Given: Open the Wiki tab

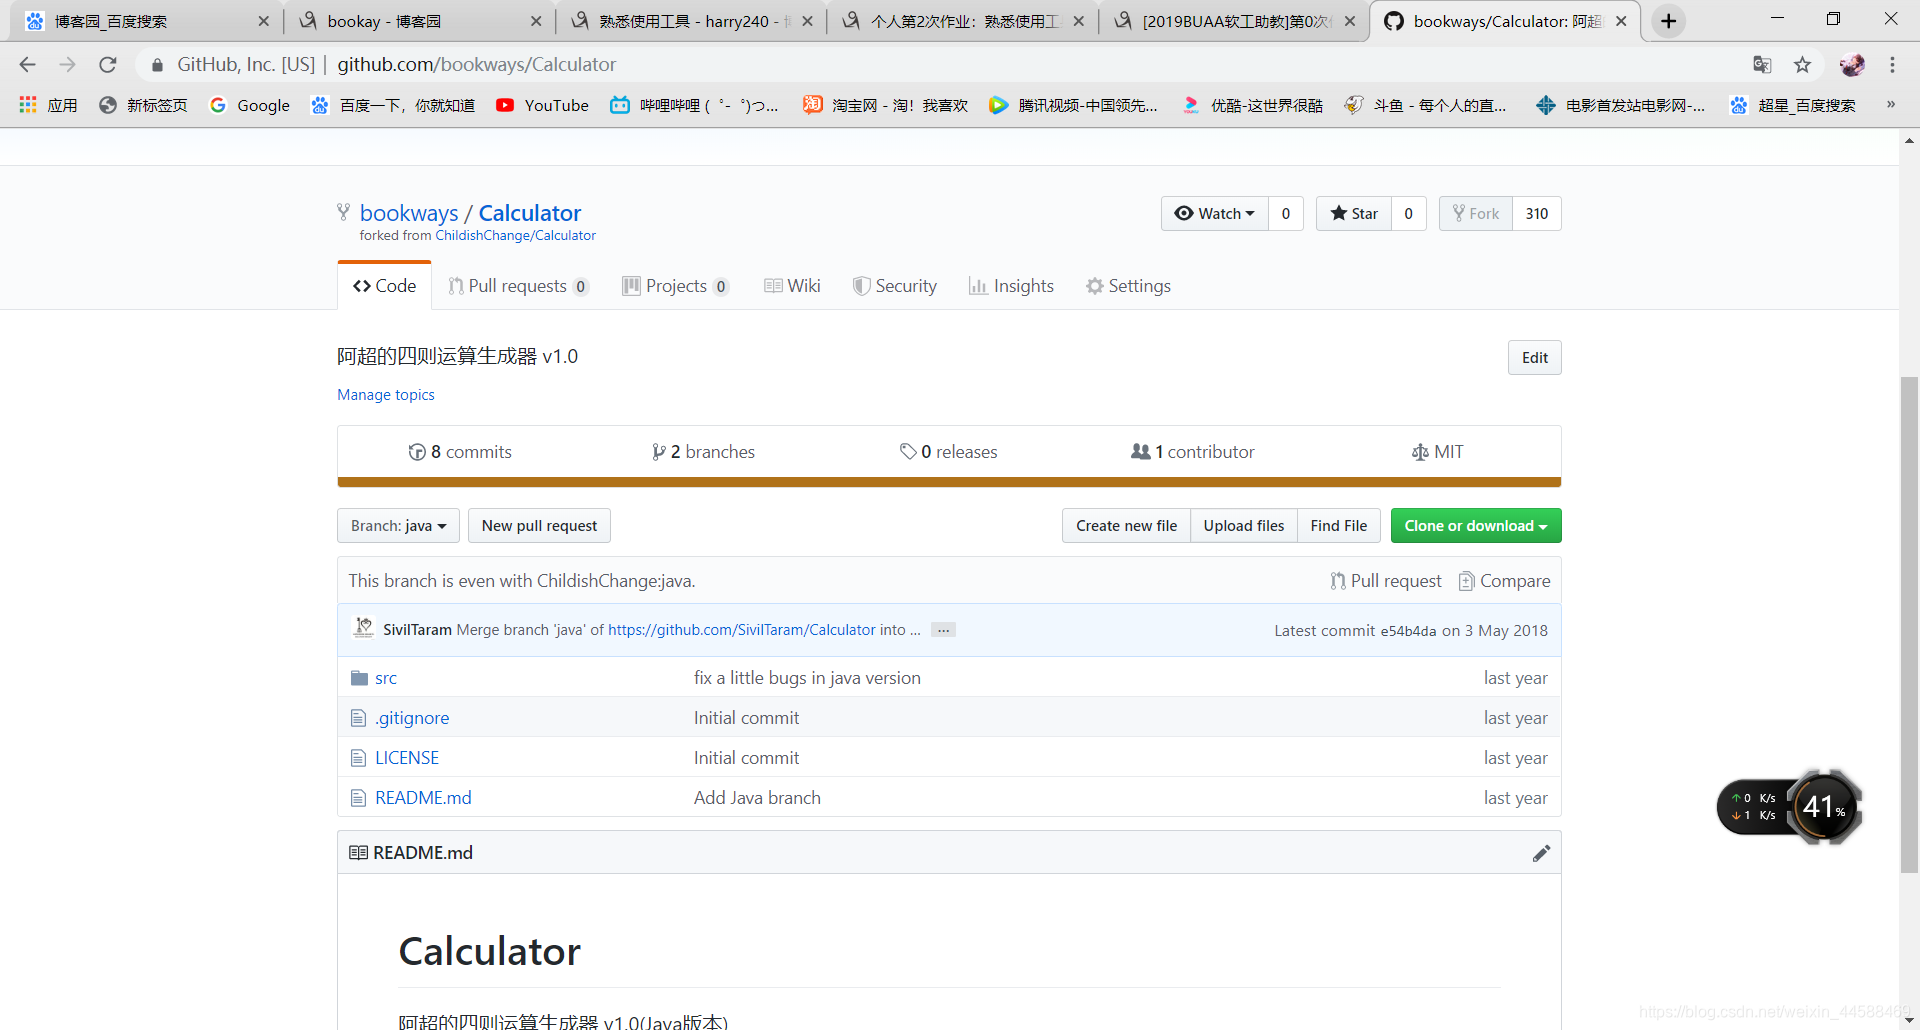Looking at the screenshot, I should coord(792,286).
